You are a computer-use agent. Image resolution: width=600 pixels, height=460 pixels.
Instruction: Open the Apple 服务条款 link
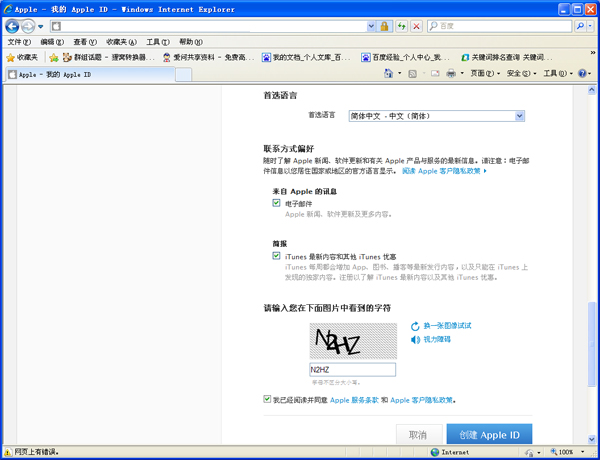(x=354, y=400)
